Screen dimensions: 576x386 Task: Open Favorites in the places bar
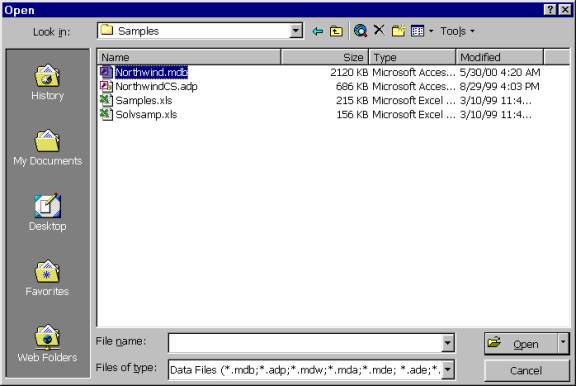47,278
